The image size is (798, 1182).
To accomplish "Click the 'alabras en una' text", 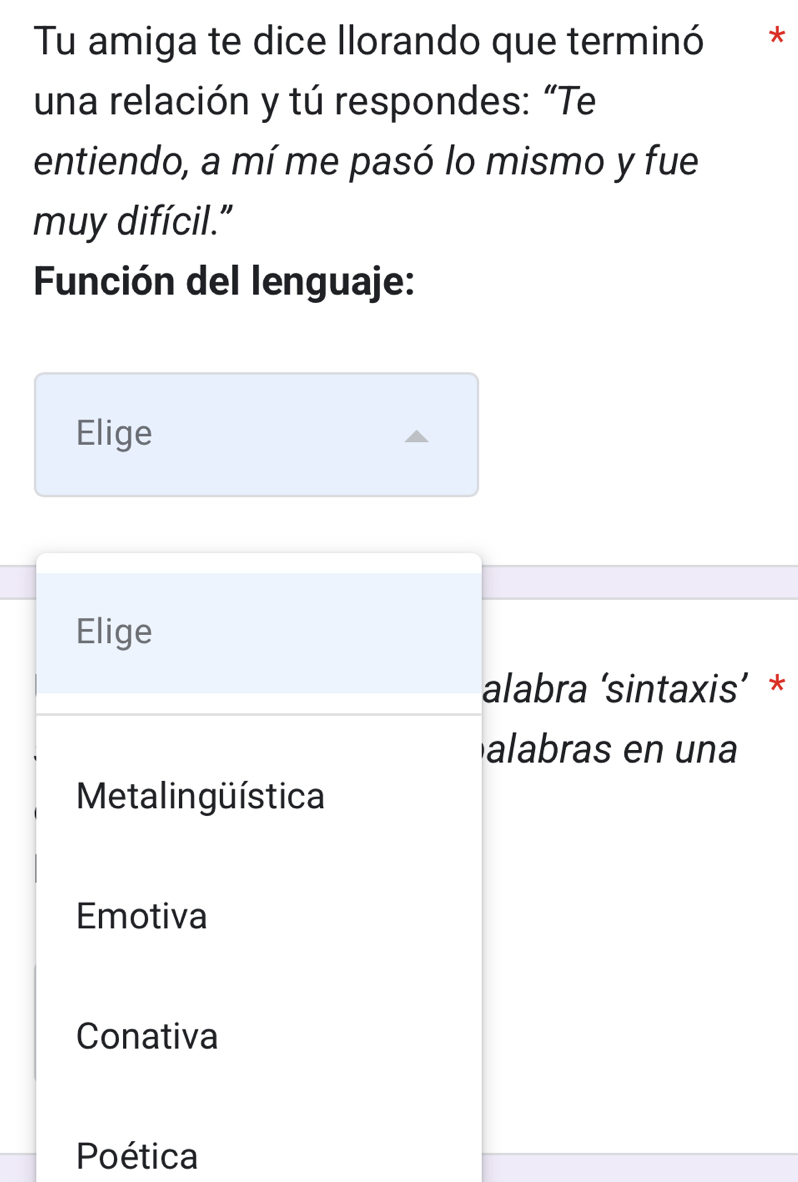I will [610, 749].
